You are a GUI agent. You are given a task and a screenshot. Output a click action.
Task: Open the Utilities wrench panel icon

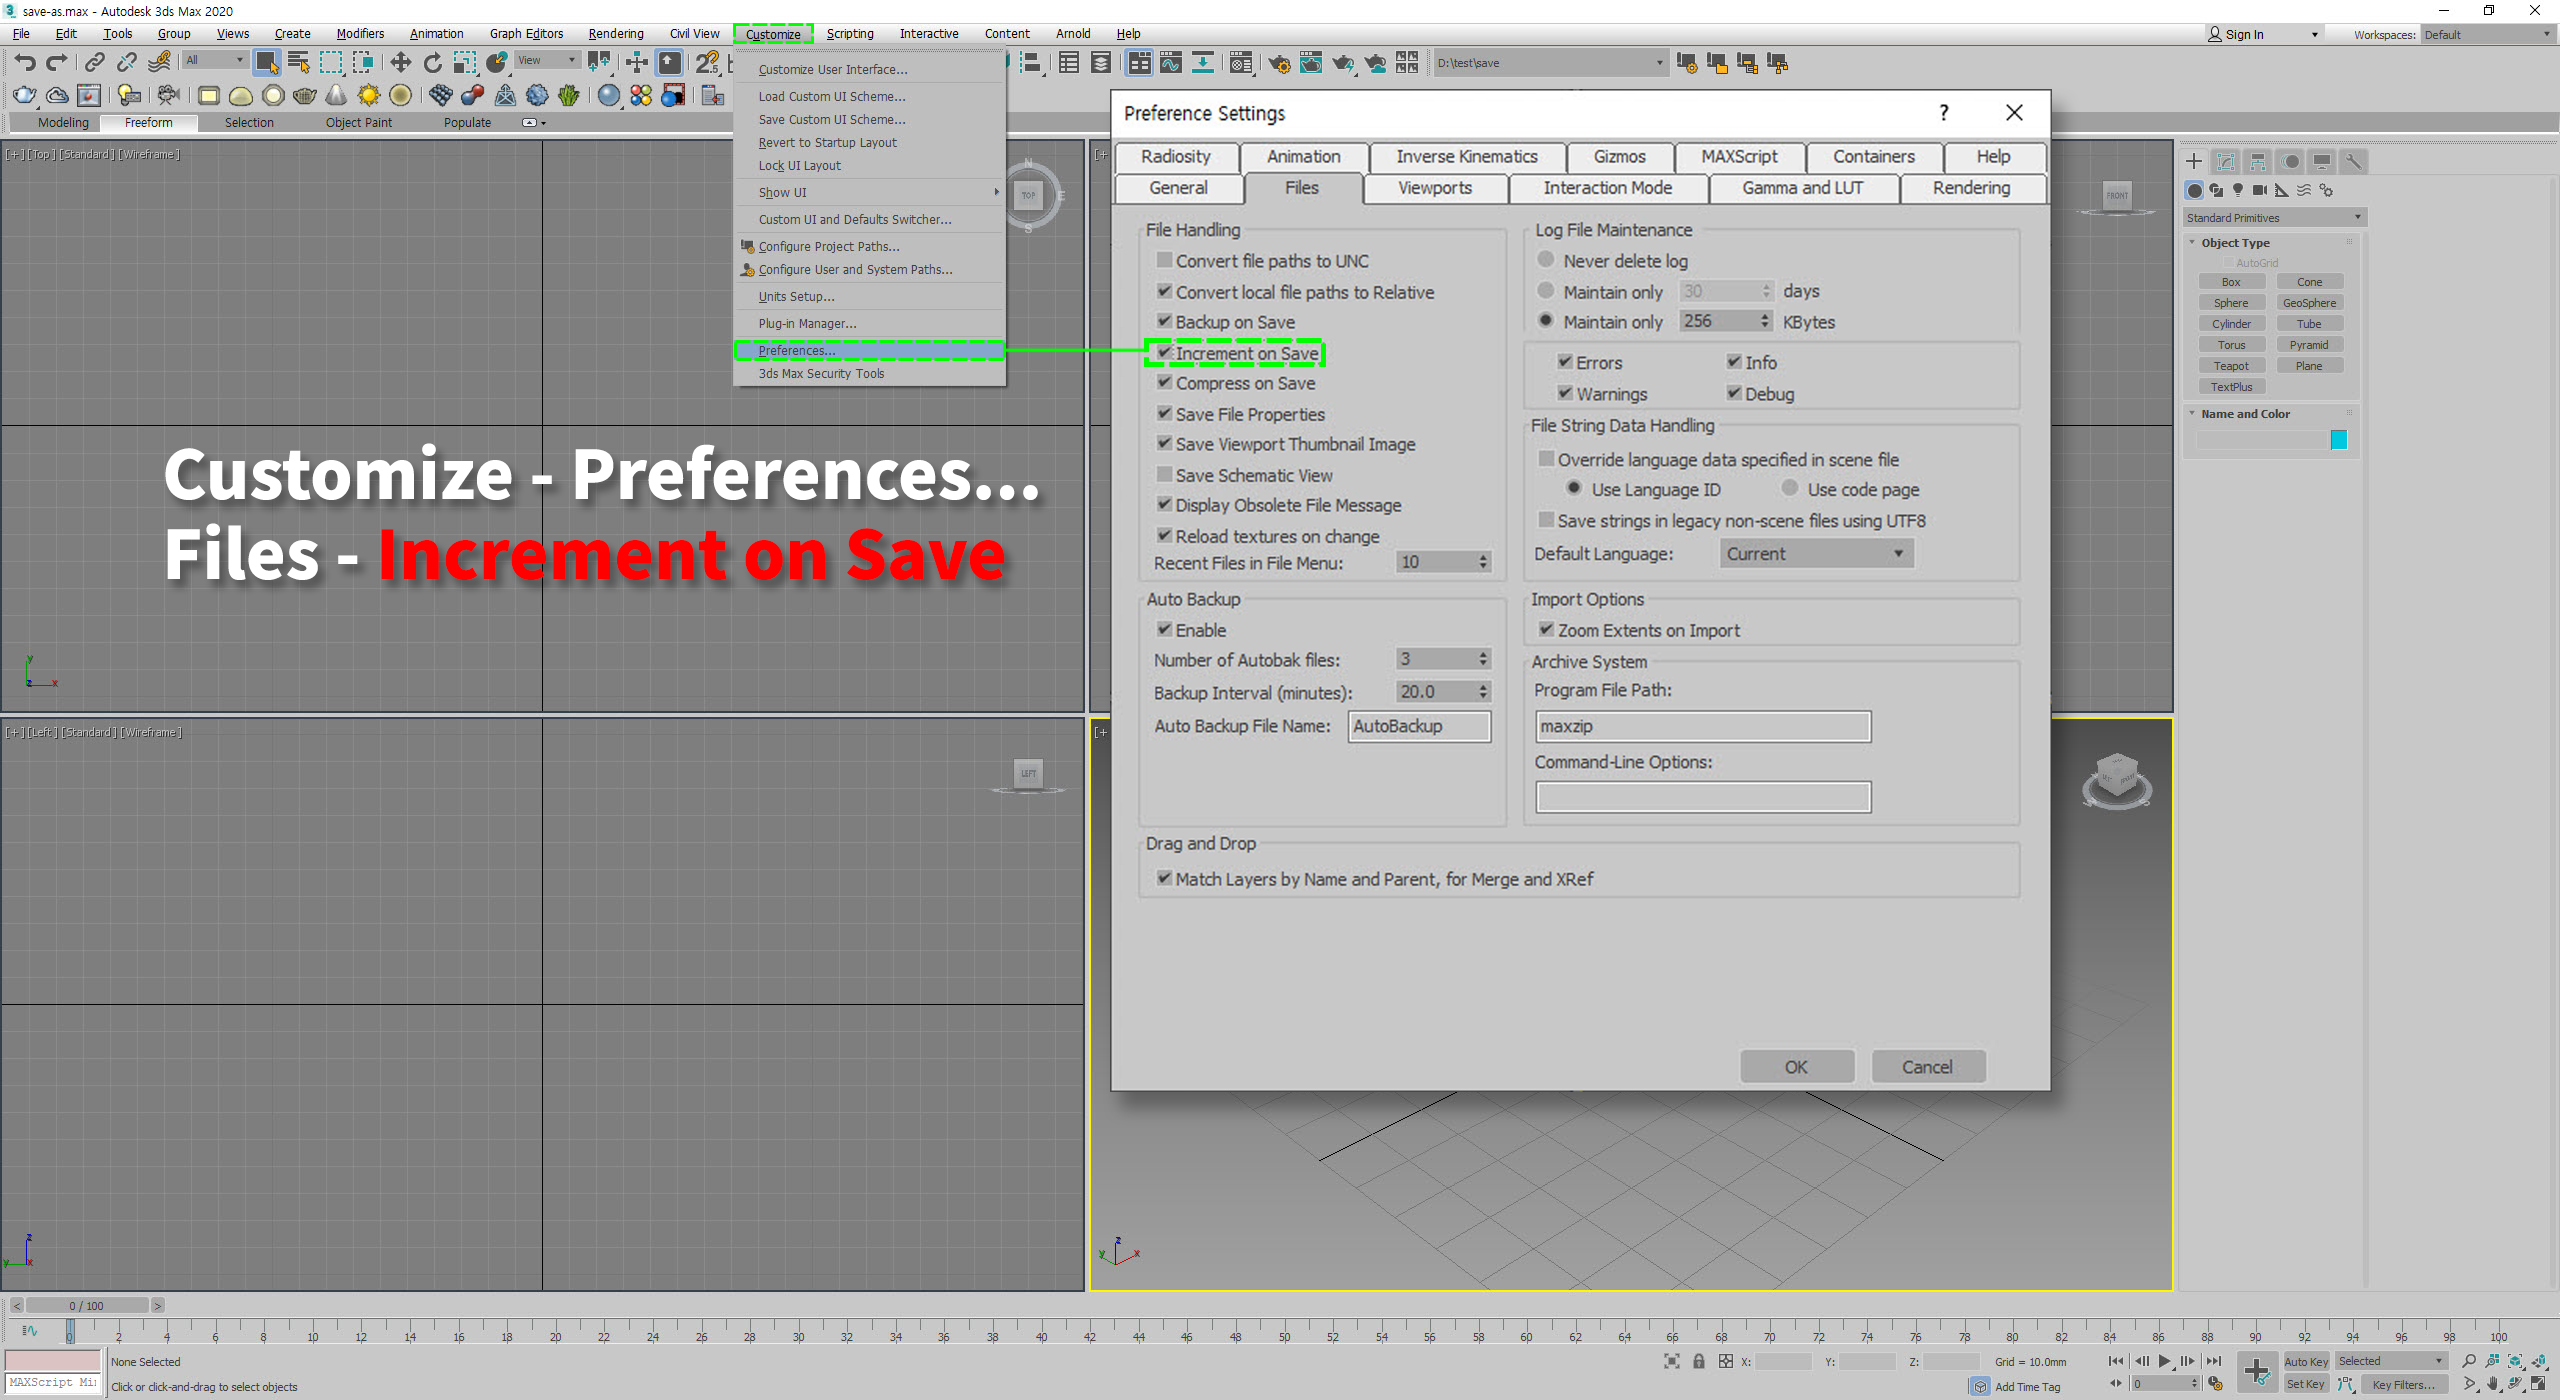[x=2353, y=162]
